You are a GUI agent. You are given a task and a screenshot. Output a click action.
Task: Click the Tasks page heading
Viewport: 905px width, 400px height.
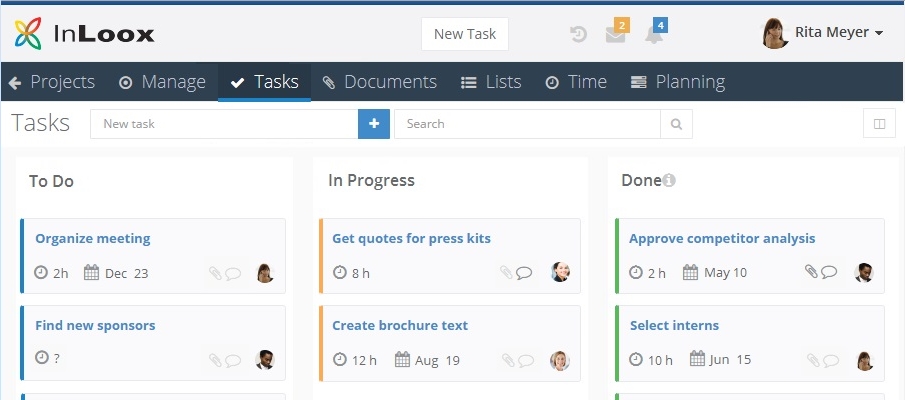(40, 124)
